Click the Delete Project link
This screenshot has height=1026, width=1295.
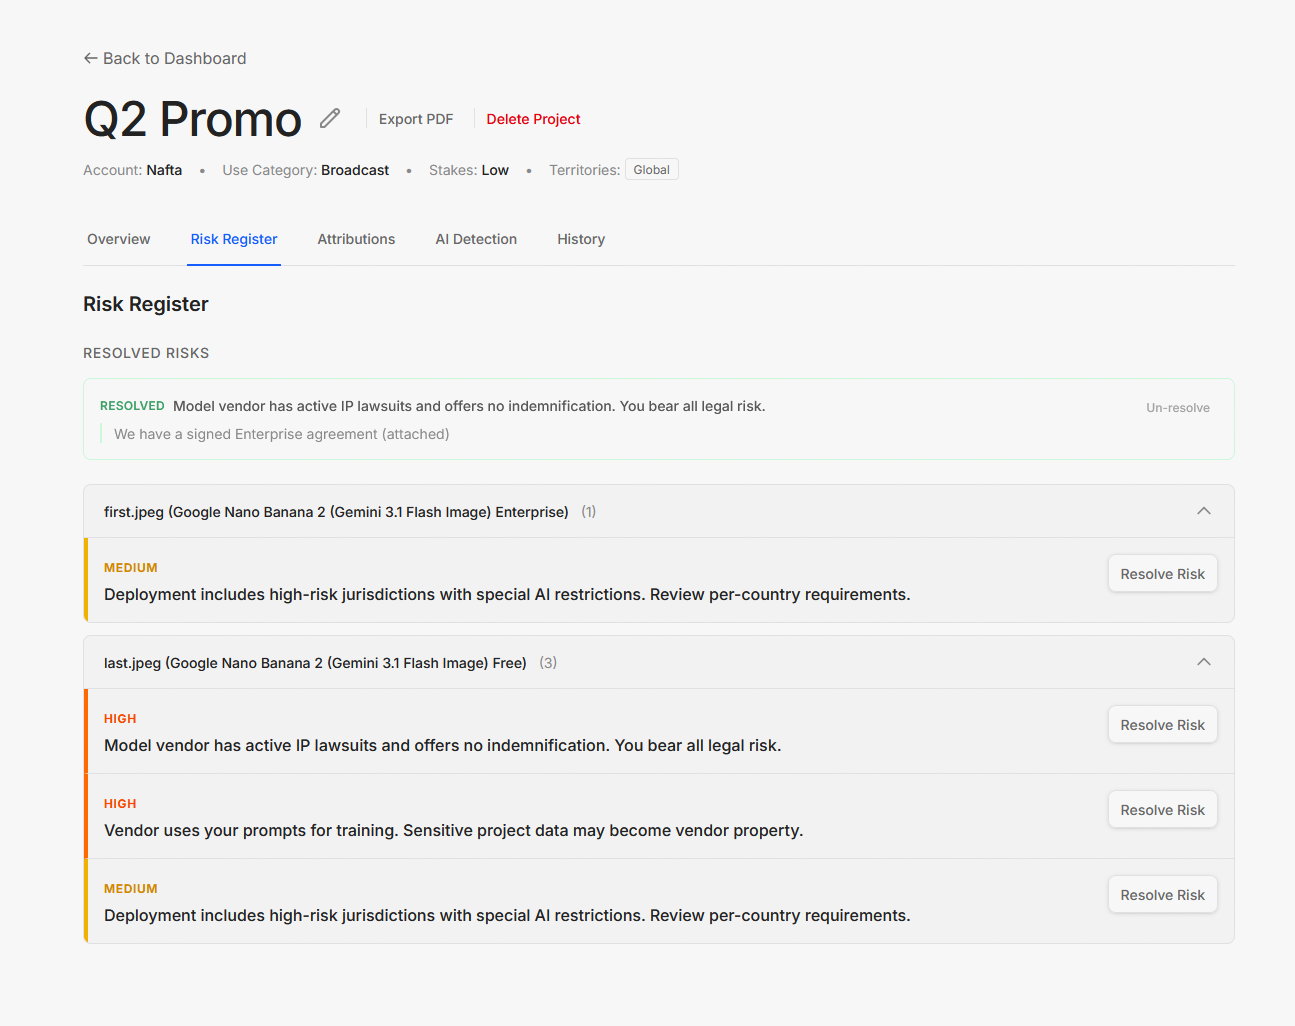pyautogui.click(x=533, y=119)
